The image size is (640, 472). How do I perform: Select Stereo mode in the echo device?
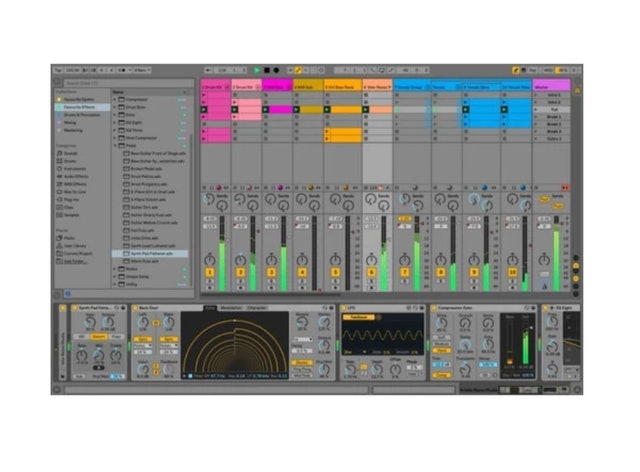pyautogui.click(x=302, y=363)
